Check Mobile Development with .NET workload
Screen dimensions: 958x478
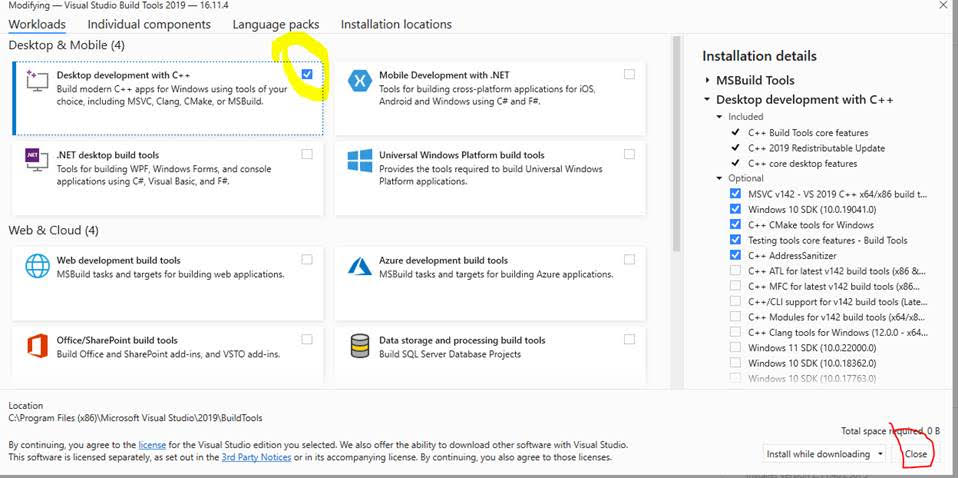(x=629, y=75)
